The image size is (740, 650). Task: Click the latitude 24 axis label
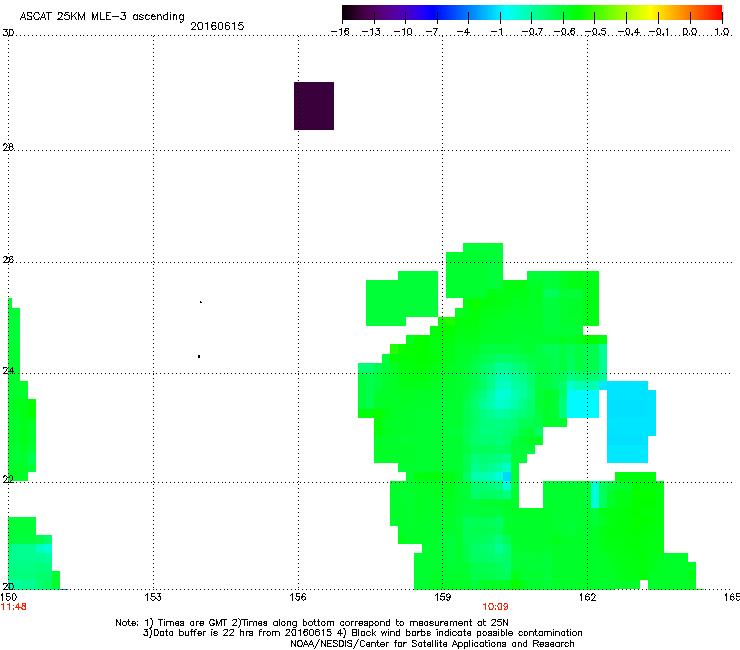[x=8, y=371]
